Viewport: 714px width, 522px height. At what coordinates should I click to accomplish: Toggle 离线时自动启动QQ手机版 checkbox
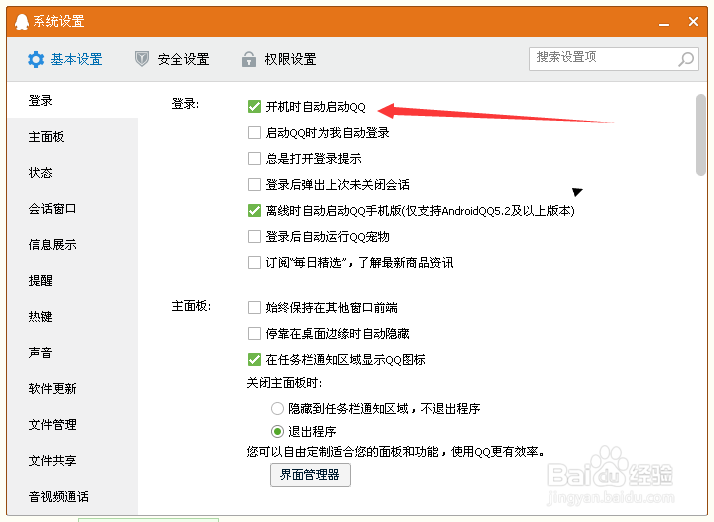coord(254,210)
